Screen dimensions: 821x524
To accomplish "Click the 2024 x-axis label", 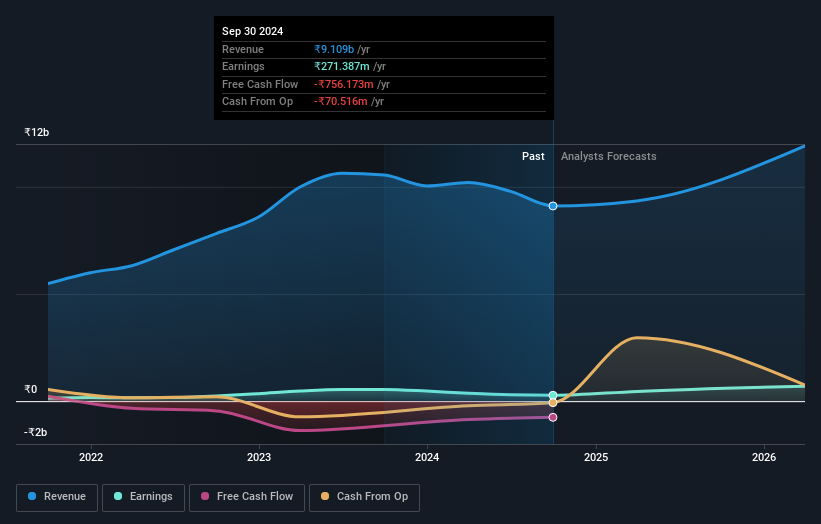I will tap(427, 457).
